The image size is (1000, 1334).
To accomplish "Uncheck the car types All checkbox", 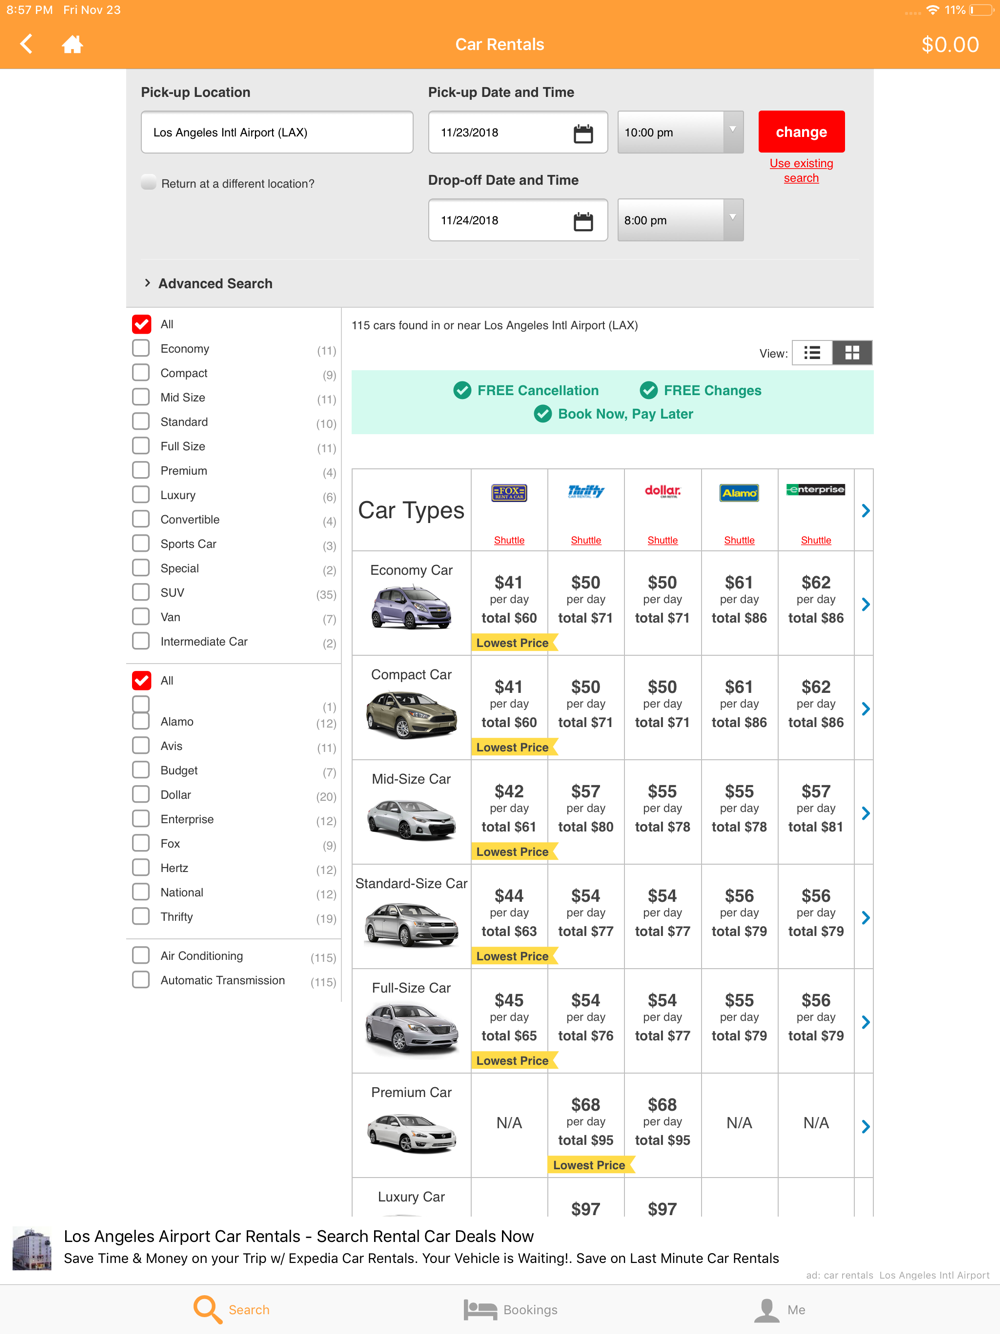I will pyautogui.click(x=141, y=324).
